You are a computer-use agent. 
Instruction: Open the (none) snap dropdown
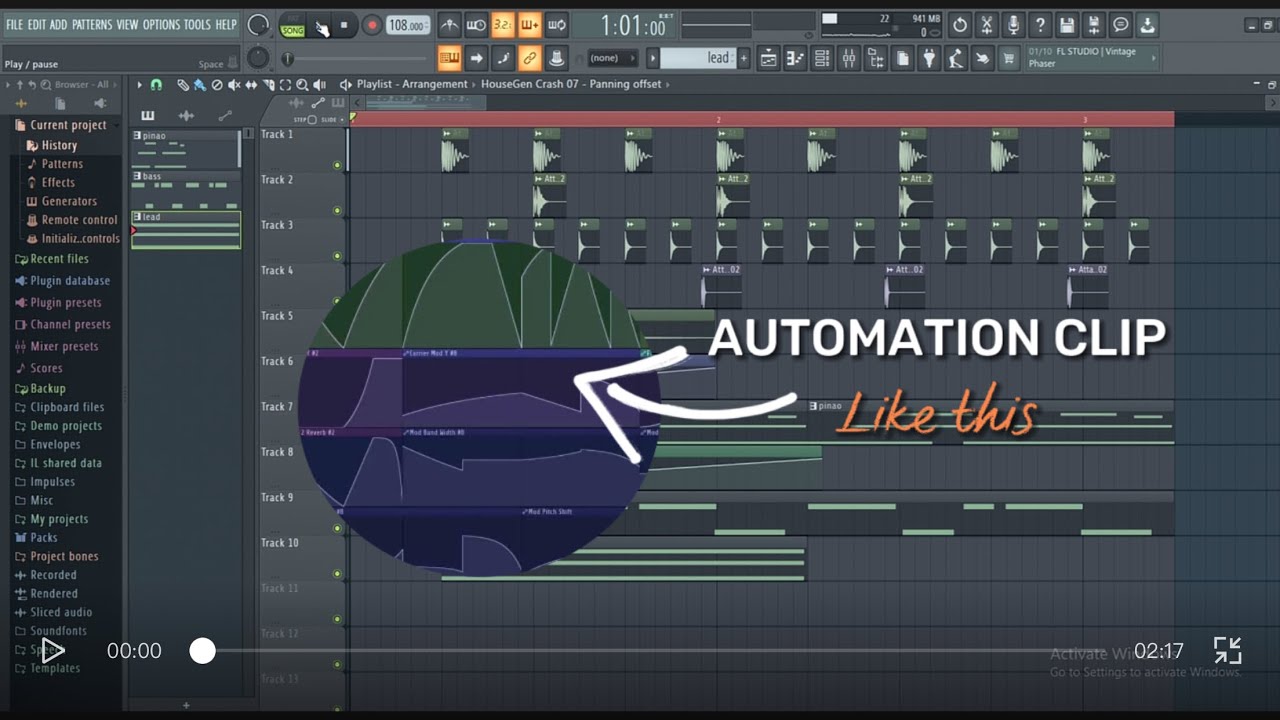point(612,58)
